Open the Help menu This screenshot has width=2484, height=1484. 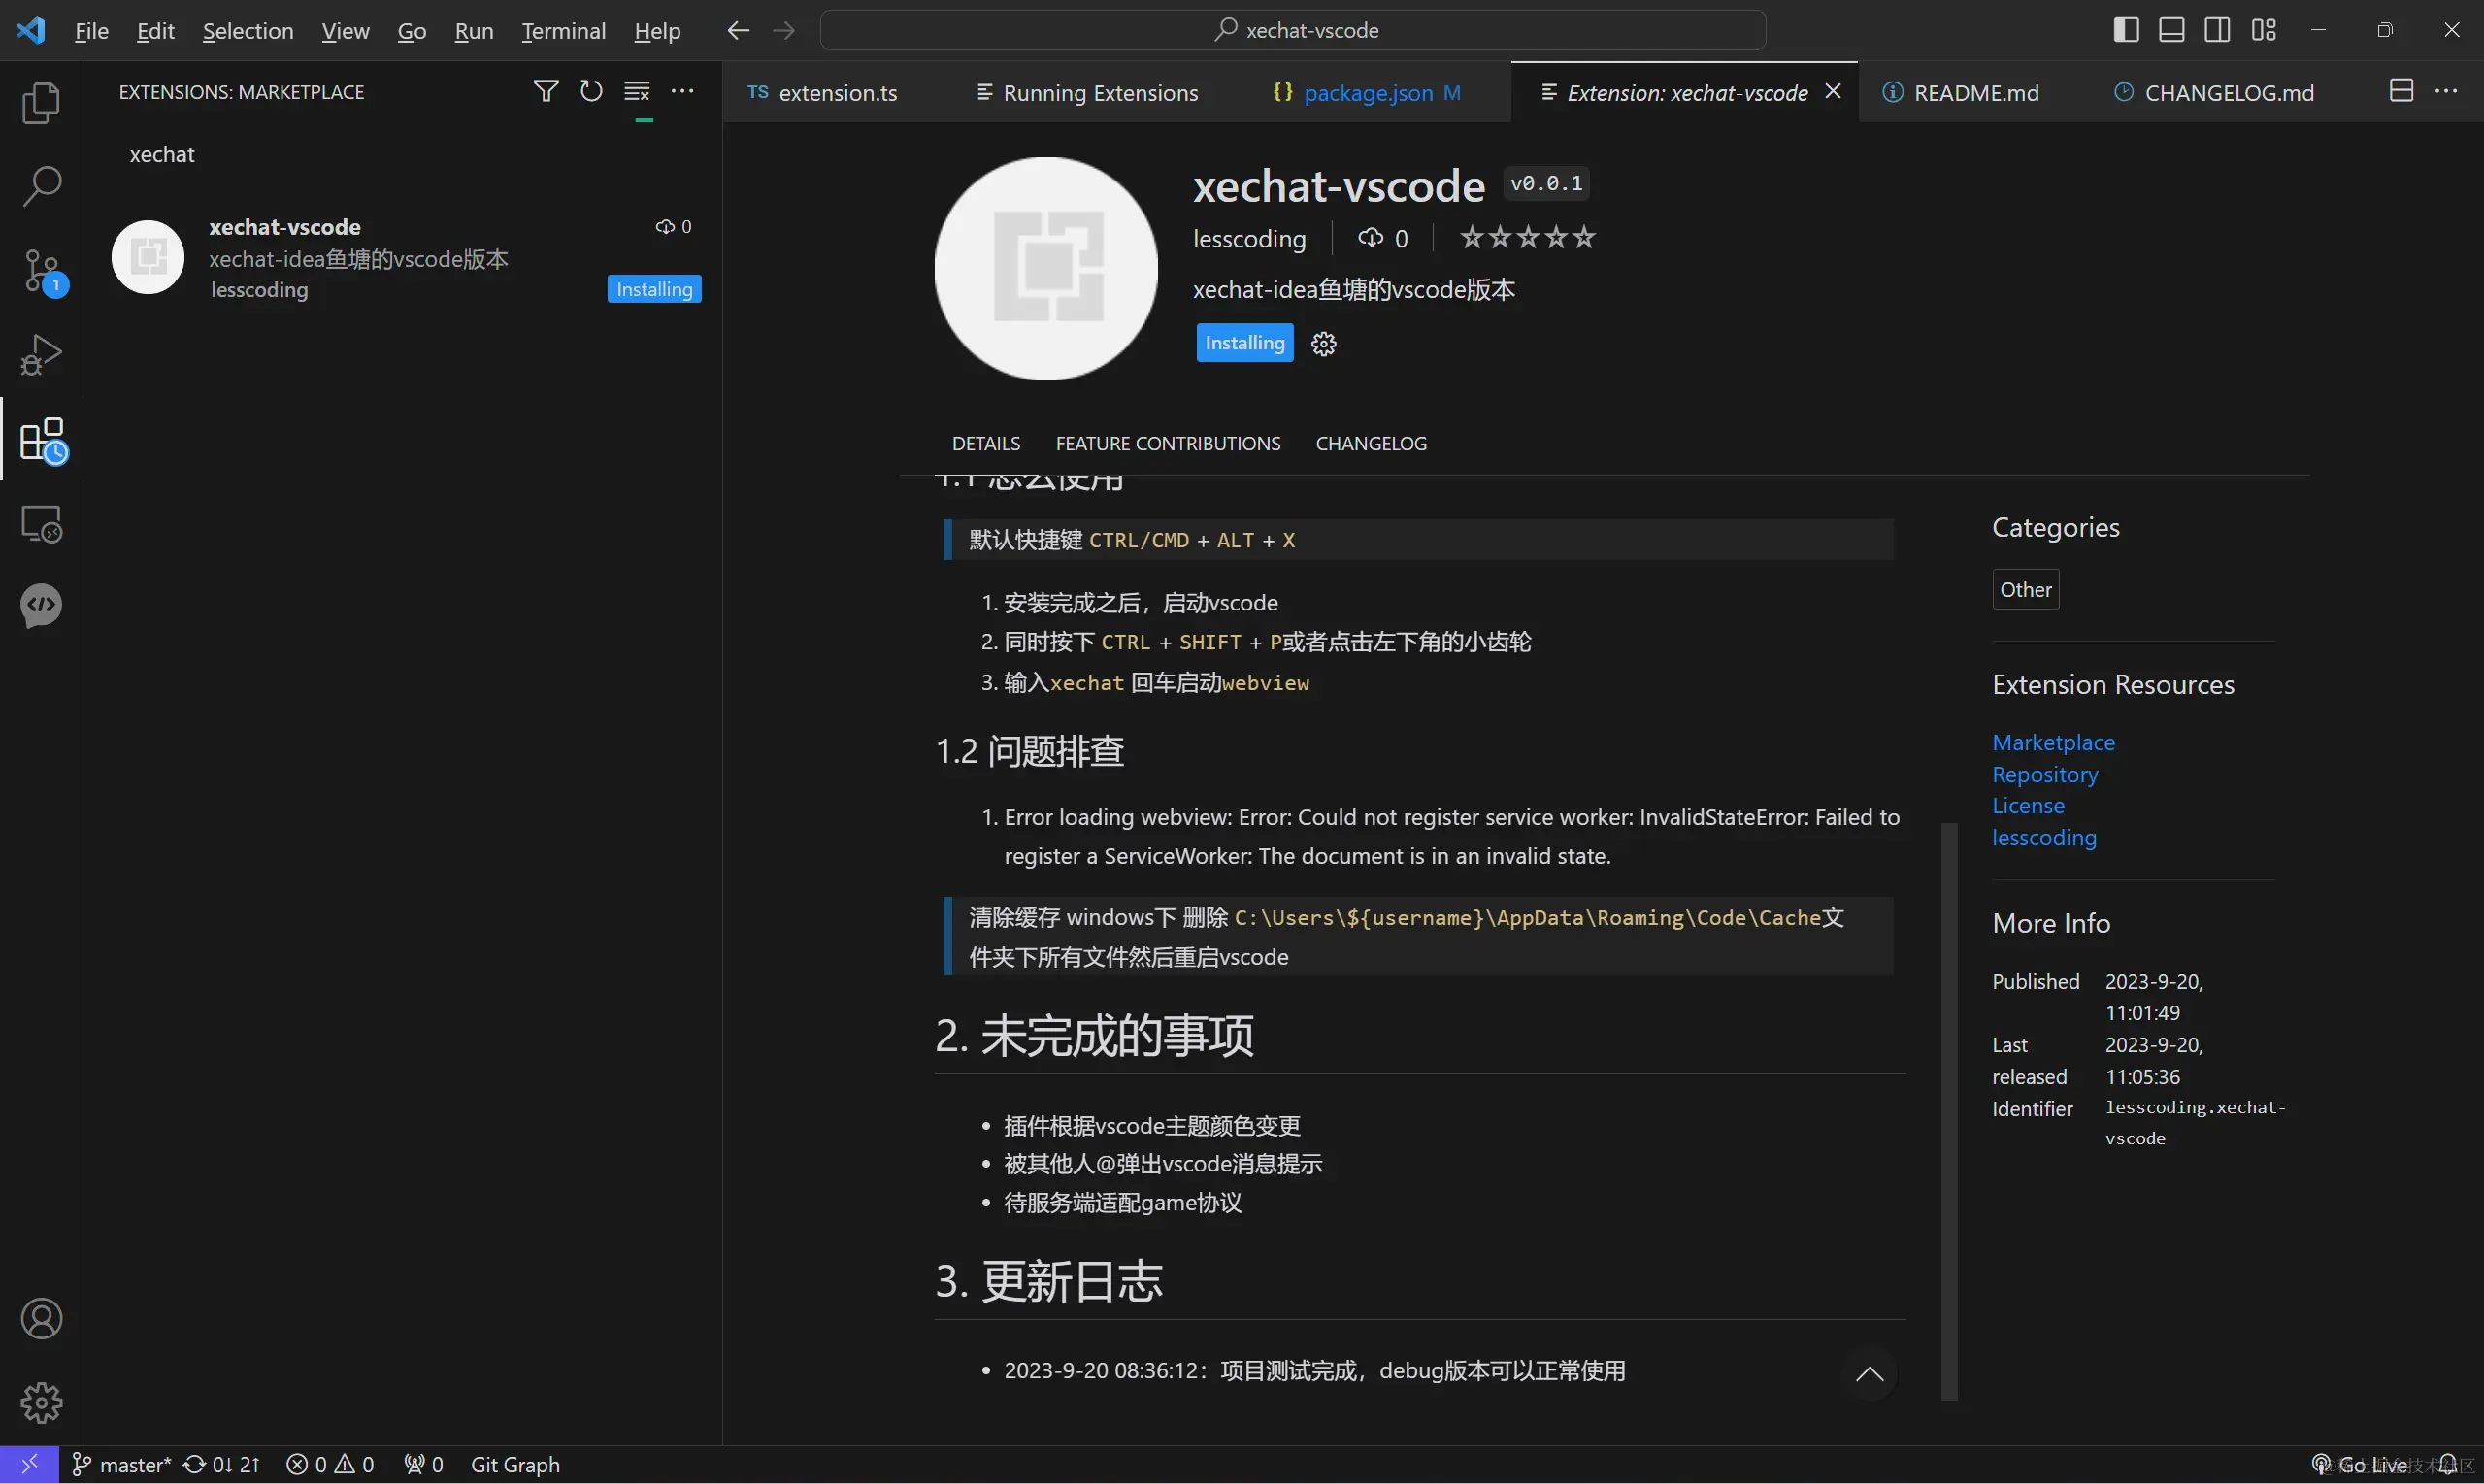pos(657,31)
